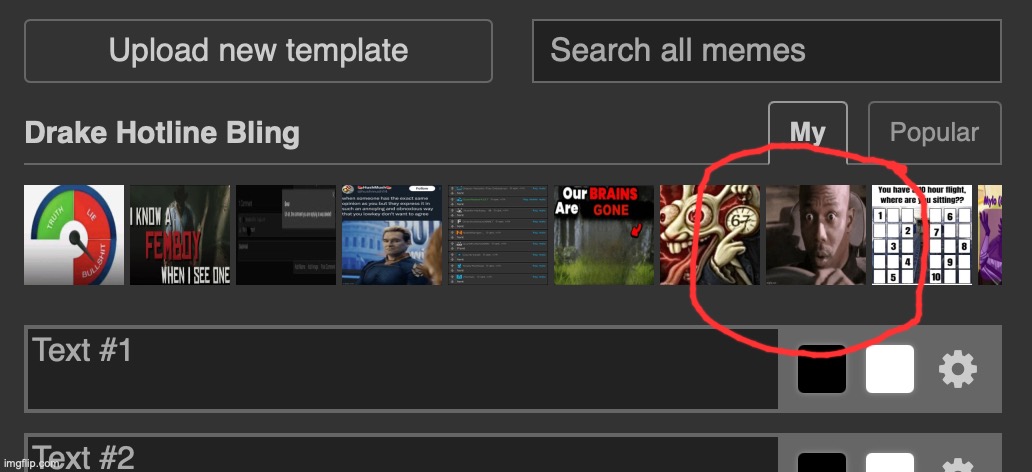Select the 'Our Brains Are Gone' template
Image resolution: width=1032 pixels, height=472 pixels.
click(604, 235)
